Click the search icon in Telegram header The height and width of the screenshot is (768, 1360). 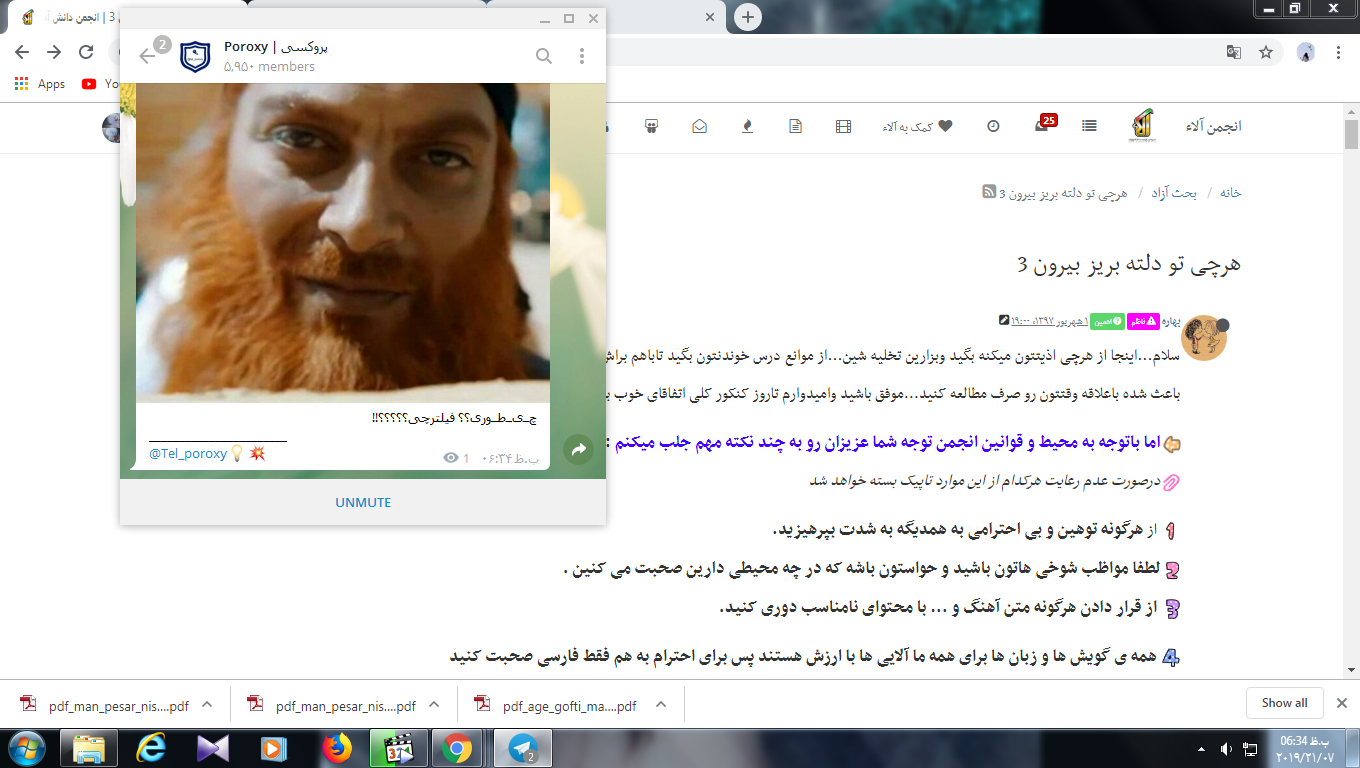click(x=543, y=56)
